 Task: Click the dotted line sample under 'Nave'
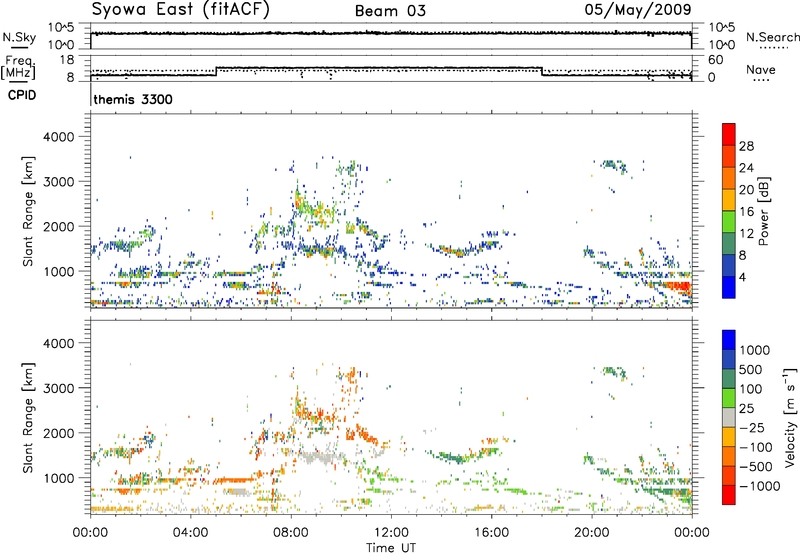pyautogui.click(x=761, y=81)
